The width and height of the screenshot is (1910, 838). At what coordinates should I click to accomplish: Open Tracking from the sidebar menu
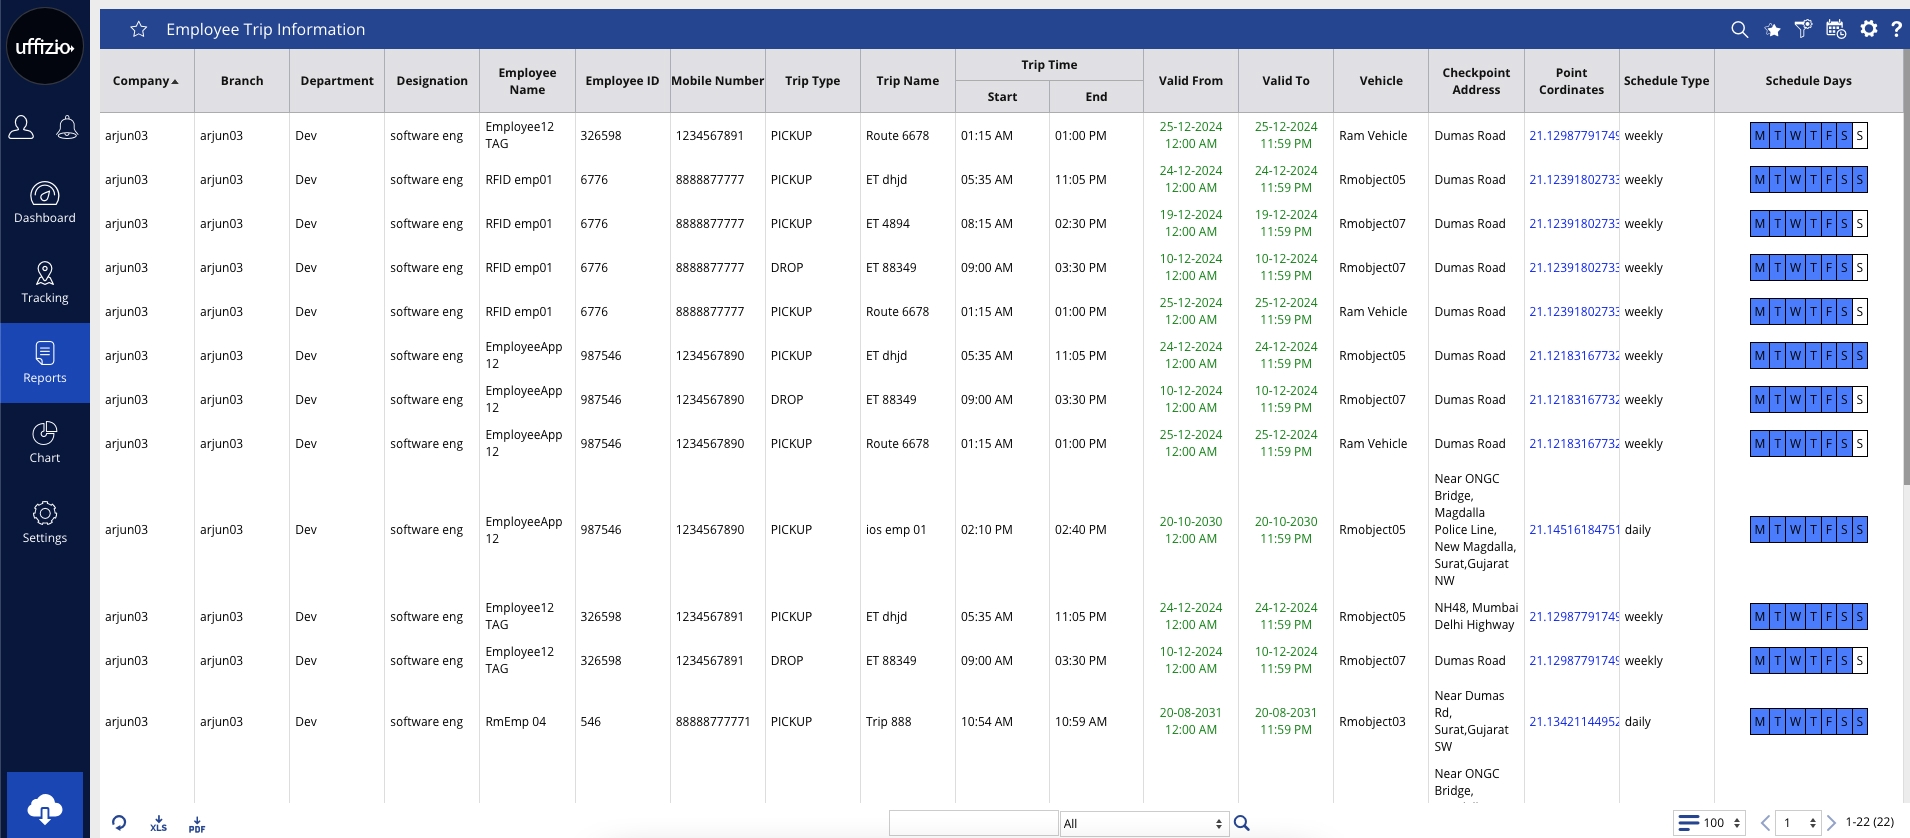pos(45,282)
